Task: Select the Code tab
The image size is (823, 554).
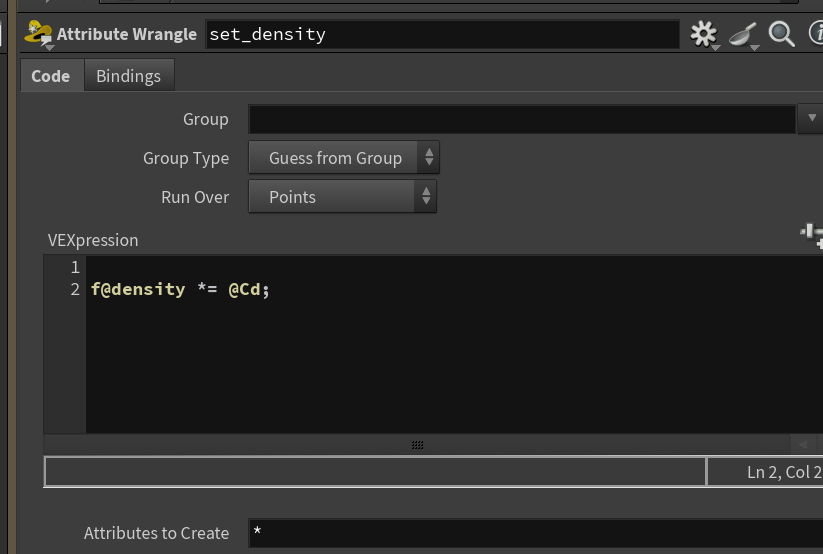Action: point(50,76)
